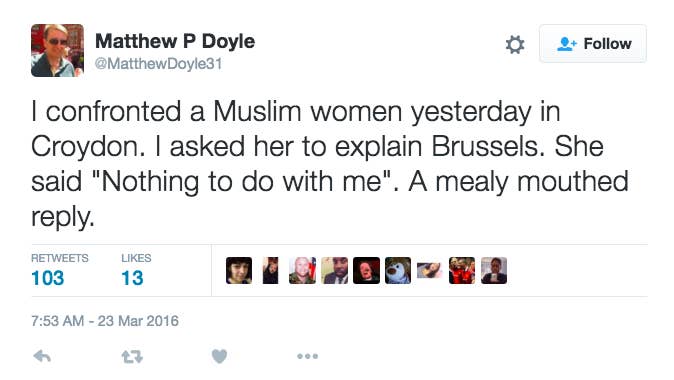Open the tweet author's profile photo
The width and height of the screenshot is (674, 380).
click(x=58, y=50)
